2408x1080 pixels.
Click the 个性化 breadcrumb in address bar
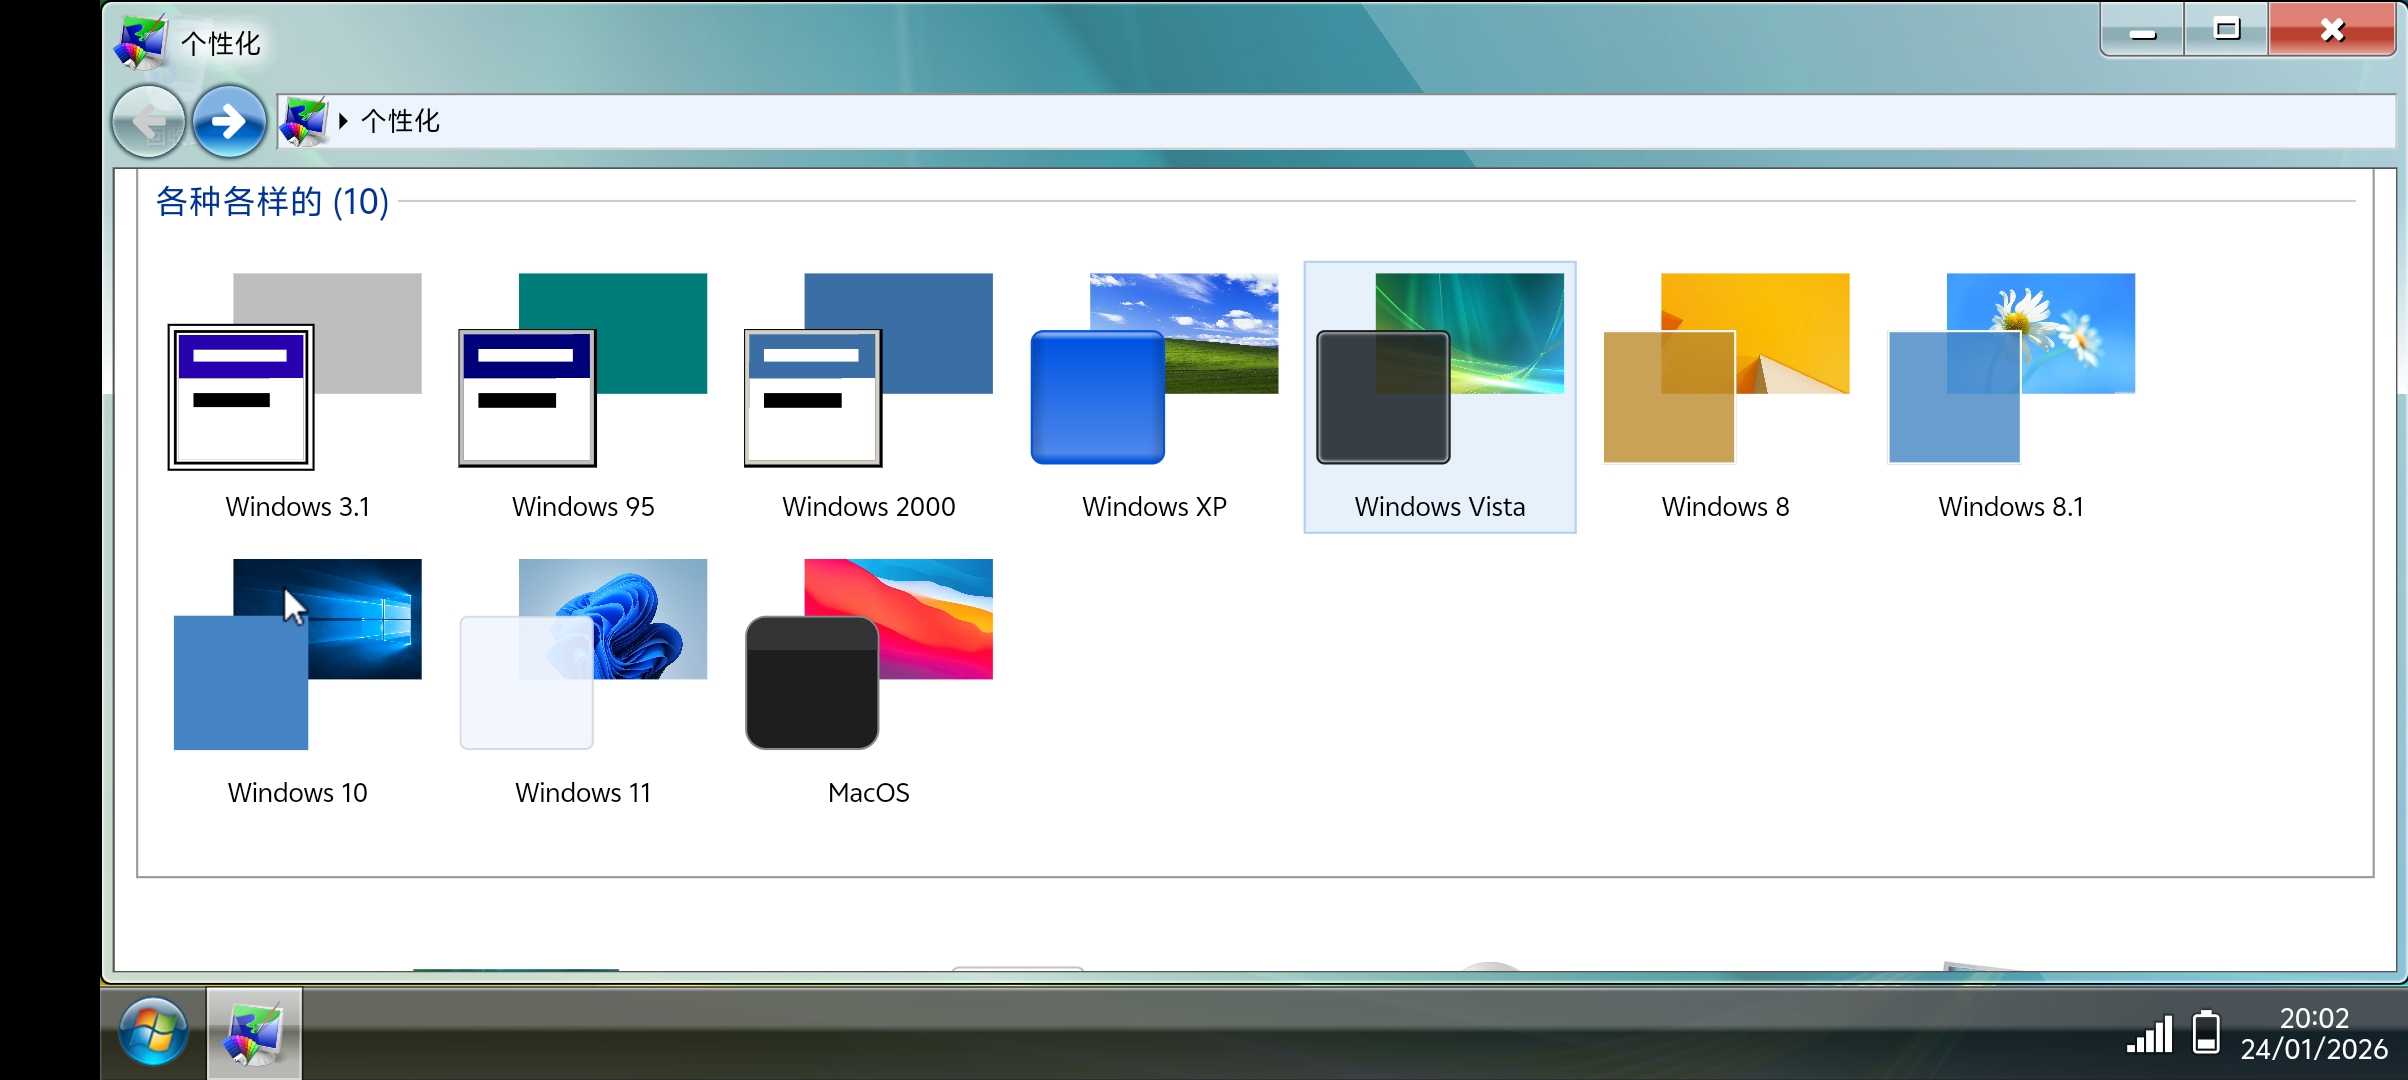pos(400,121)
